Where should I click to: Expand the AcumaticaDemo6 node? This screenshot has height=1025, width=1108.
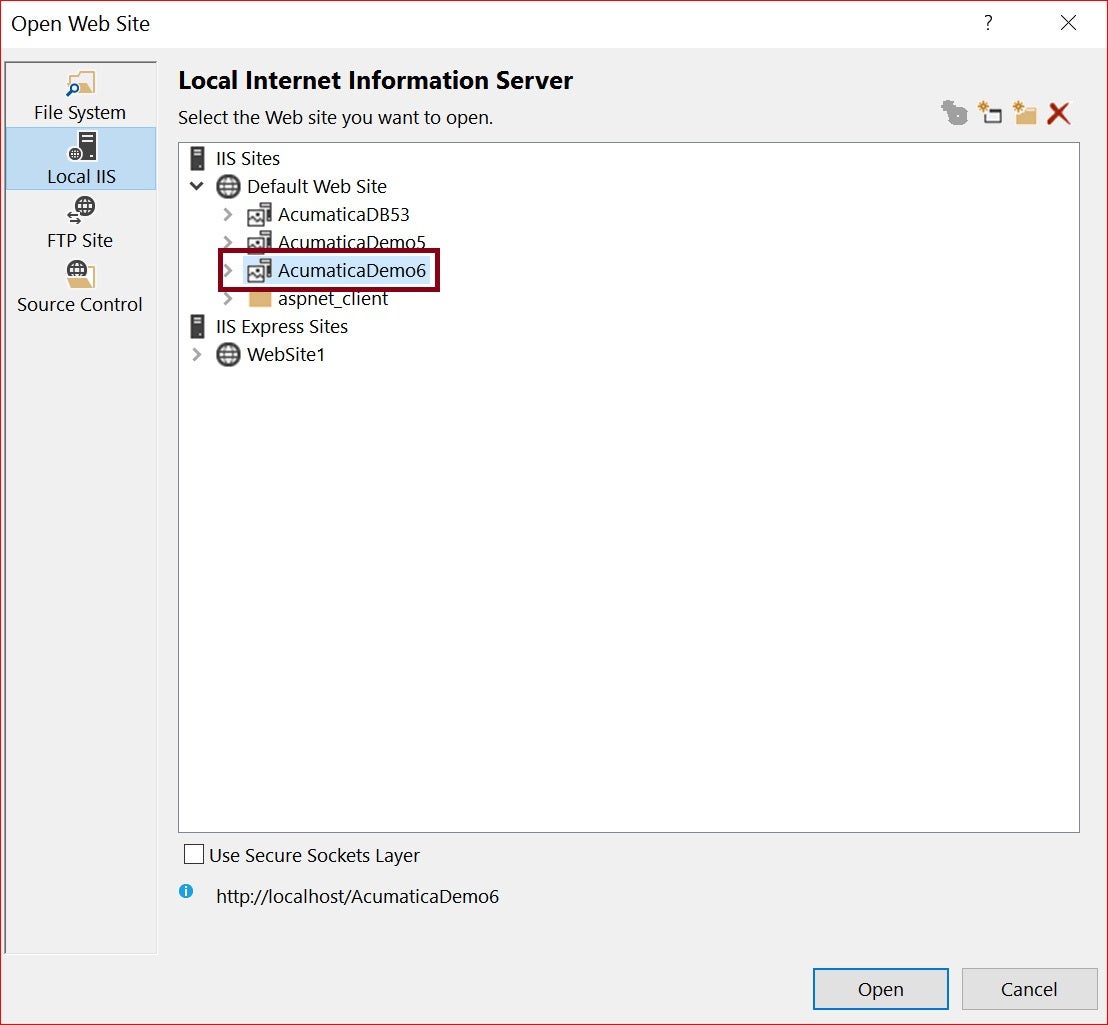point(228,271)
